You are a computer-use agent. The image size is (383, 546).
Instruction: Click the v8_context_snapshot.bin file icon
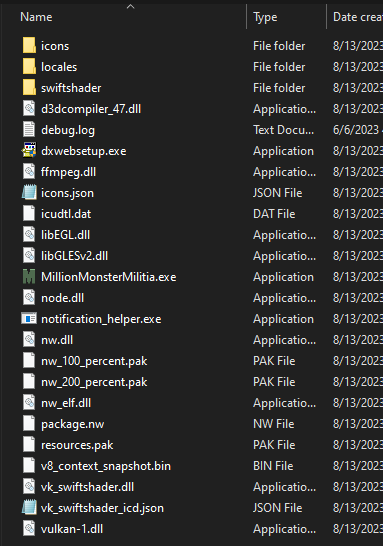click(x=29, y=466)
